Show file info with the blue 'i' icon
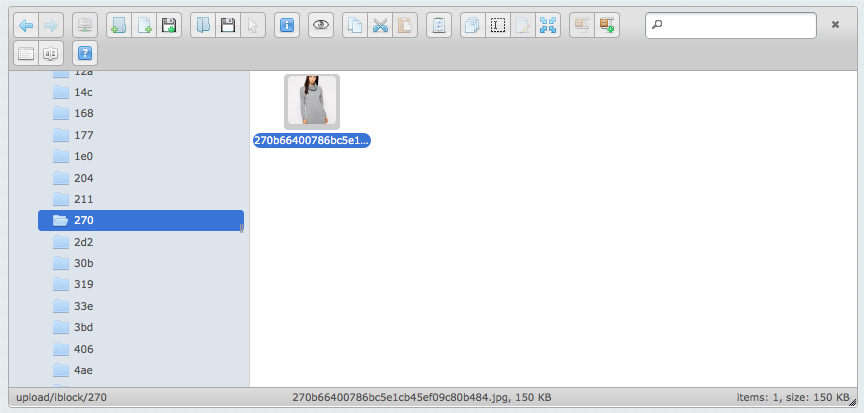 [x=286, y=25]
